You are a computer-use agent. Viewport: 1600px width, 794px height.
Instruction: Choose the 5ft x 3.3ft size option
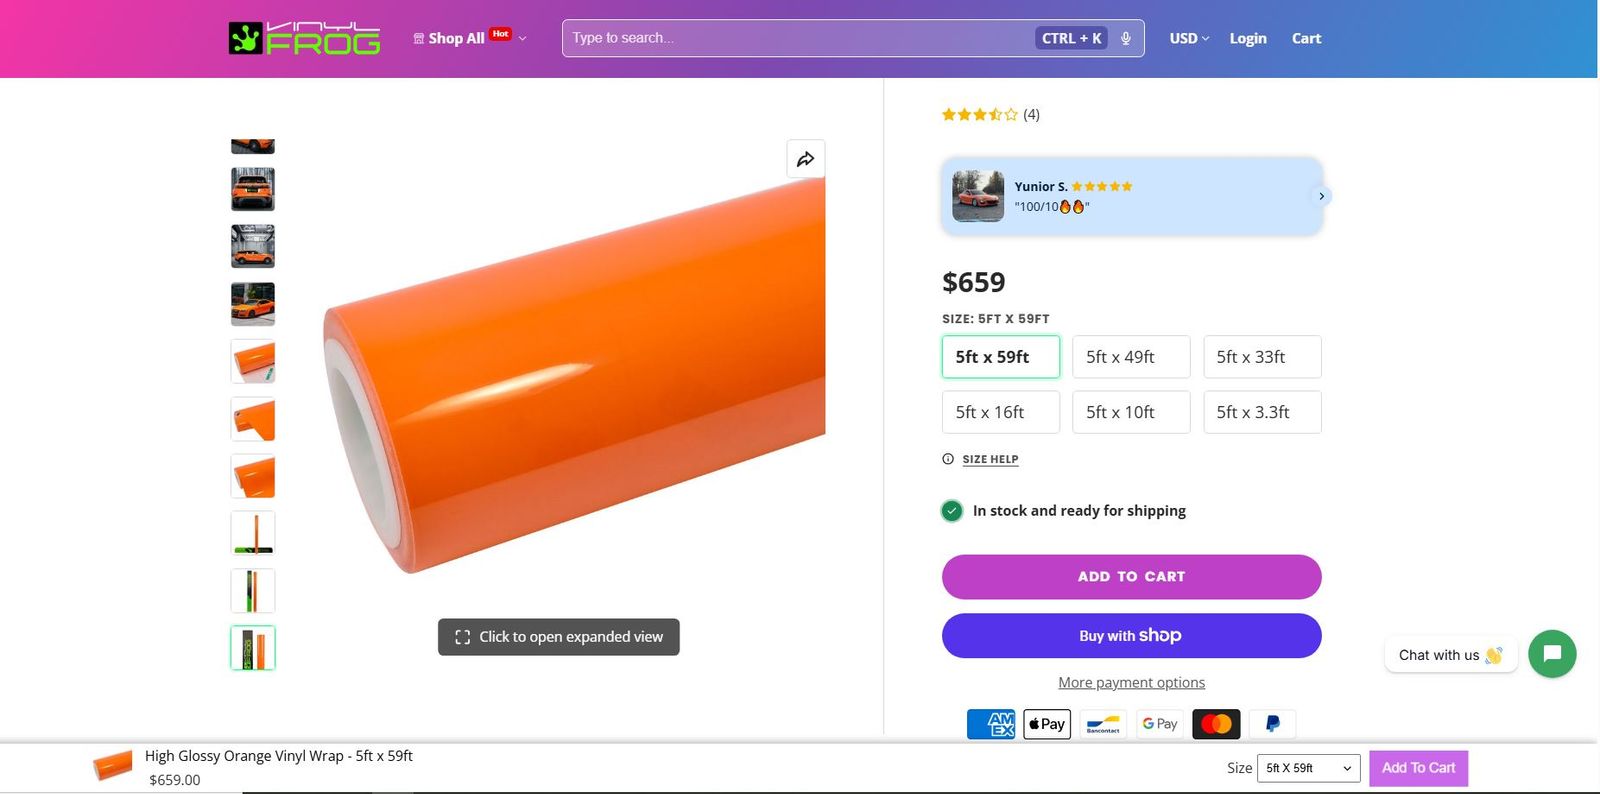[1262, 412]
